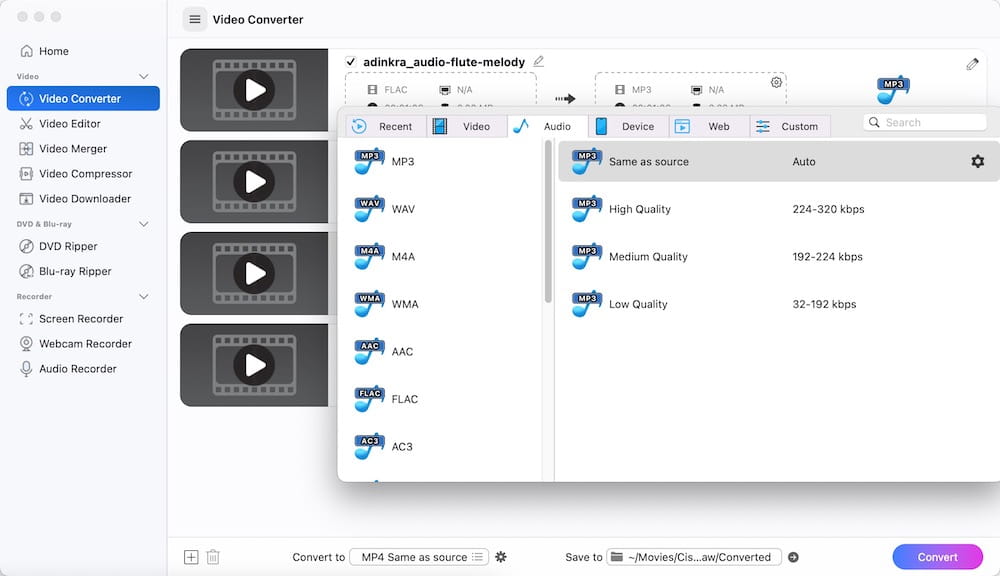Click the format list scrollbar

click(x=548, y=221)
